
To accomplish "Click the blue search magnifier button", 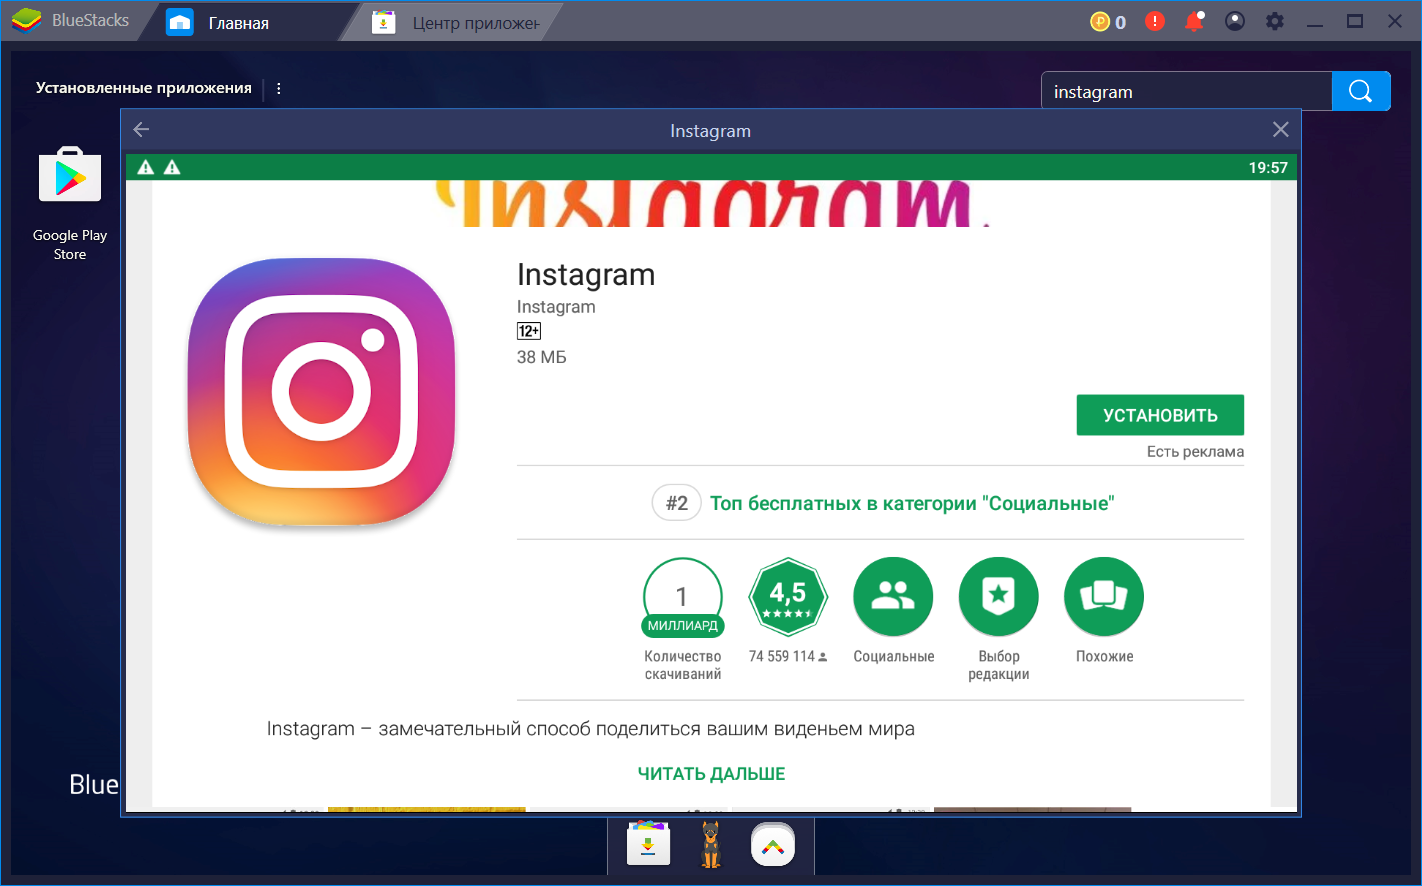I will coord(1361,91).
